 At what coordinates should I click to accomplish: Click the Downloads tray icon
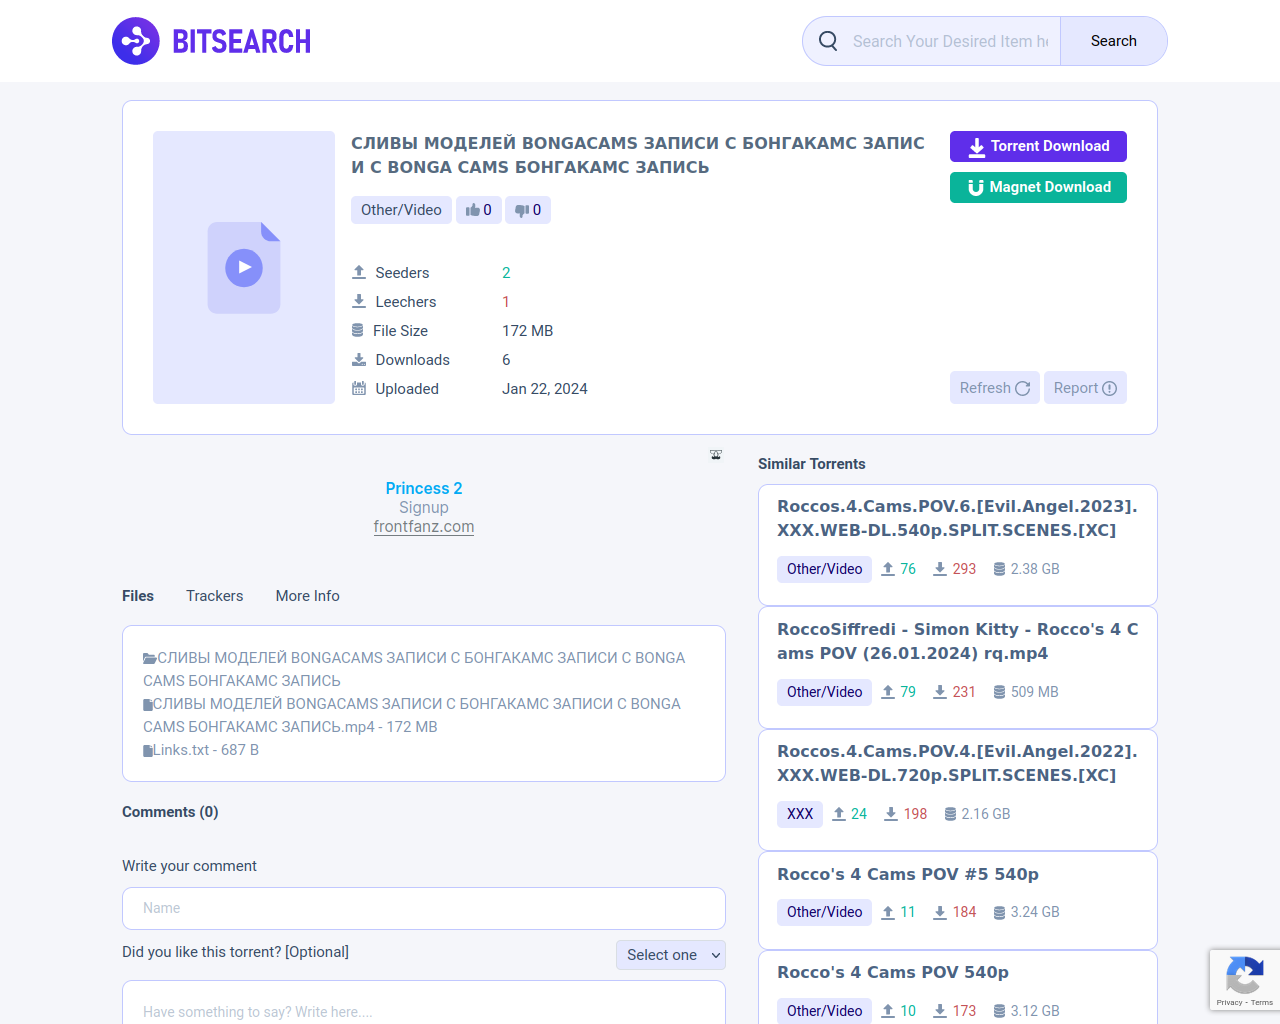[359, 359]
